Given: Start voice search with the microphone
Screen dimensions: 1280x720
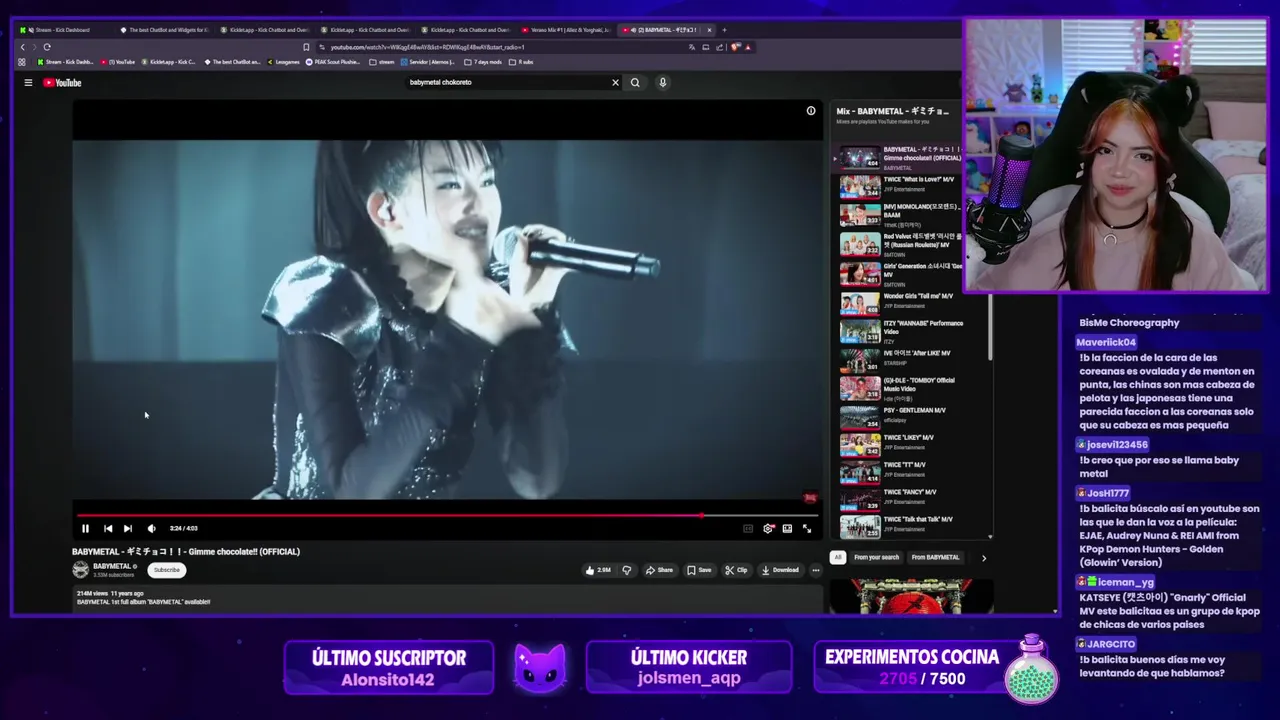Looking at the screenshot, I should coord(662,83).
